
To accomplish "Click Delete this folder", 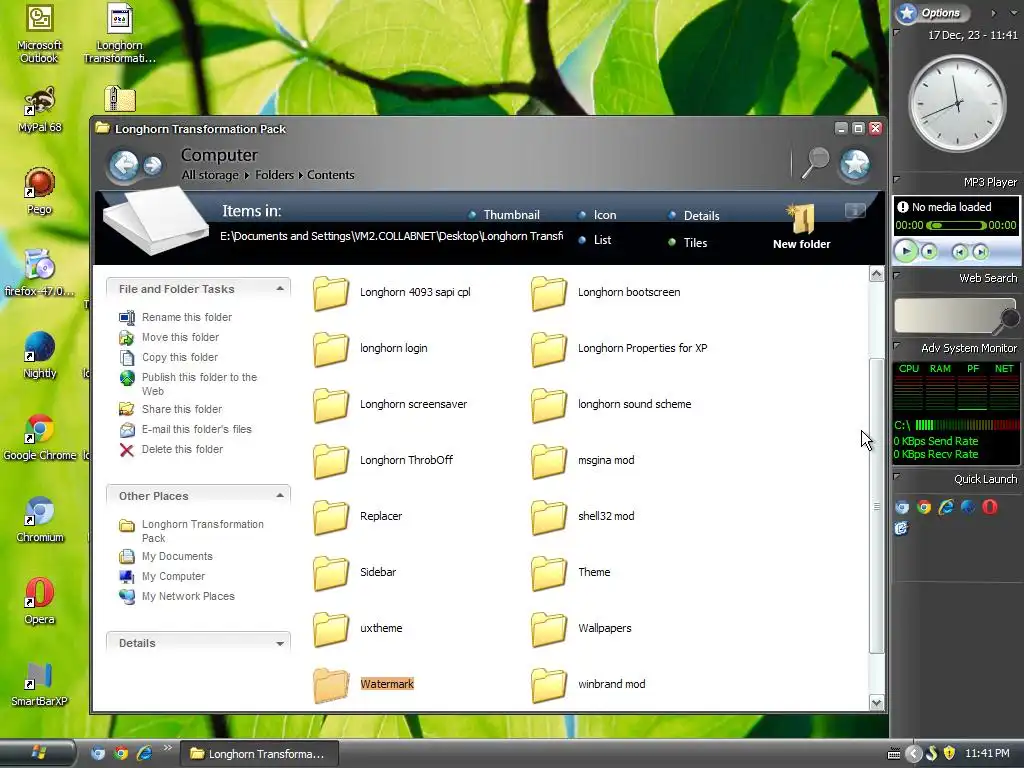I will [x=171, y=449].
